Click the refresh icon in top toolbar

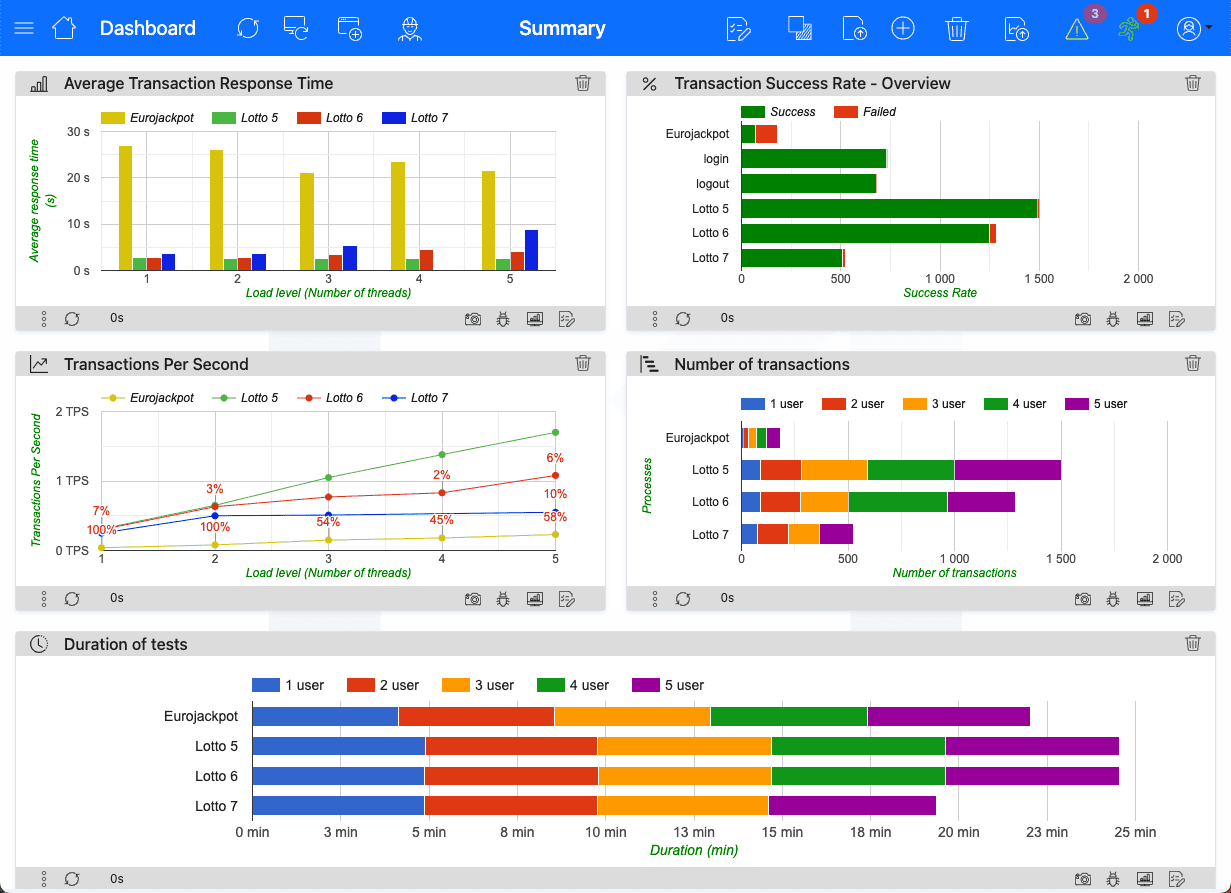[248, 28]
